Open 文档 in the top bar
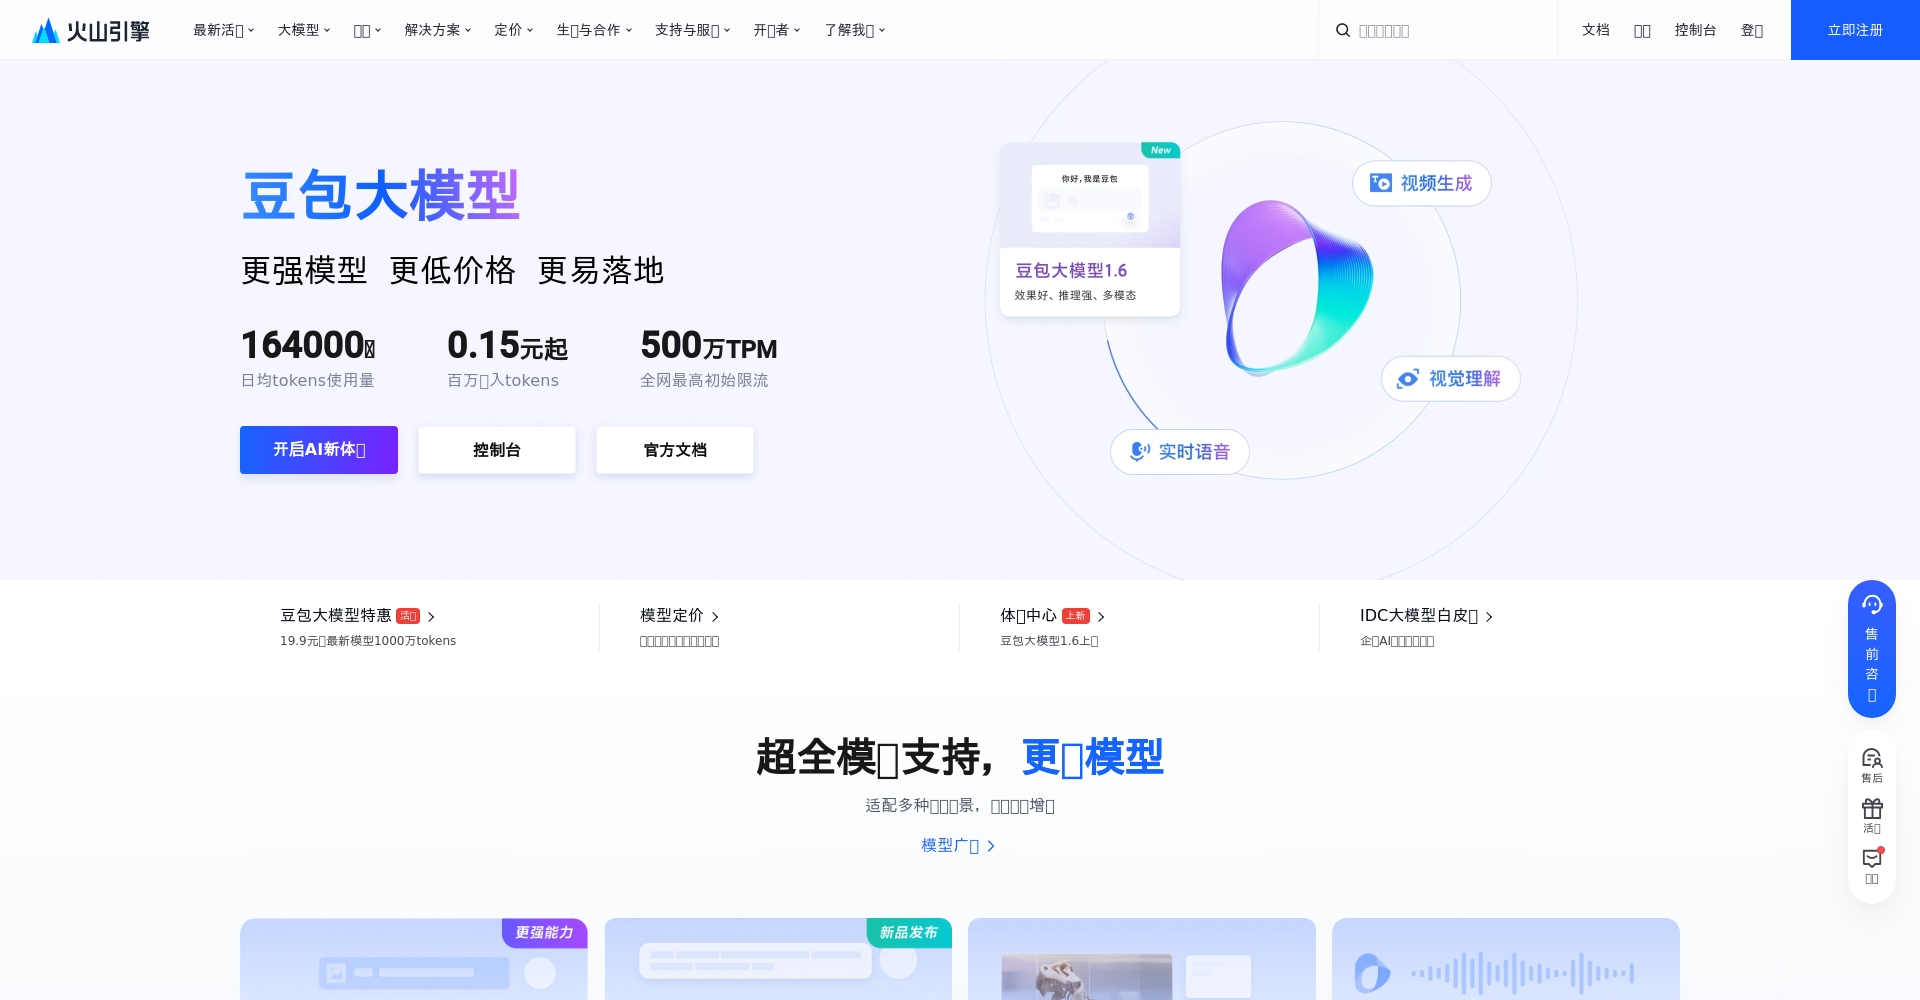The height and width of the screenshot is (1000, 1920). click(1596, 30)
